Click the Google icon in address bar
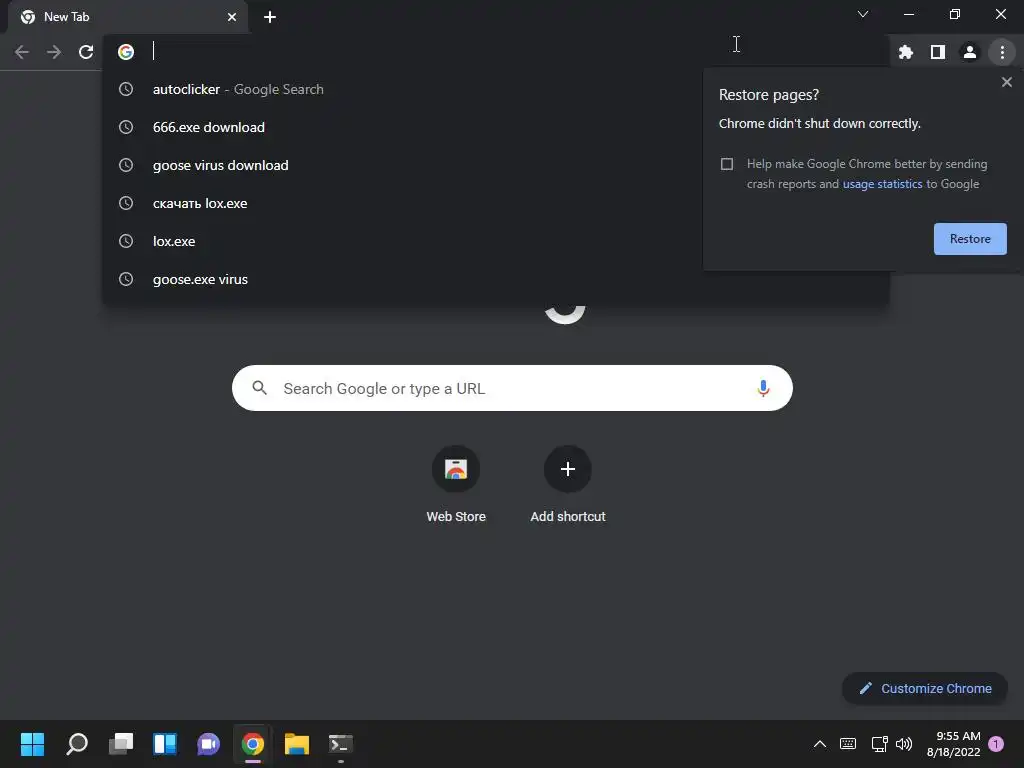The width and height of the screenshot is (1024, 768). 126,52
